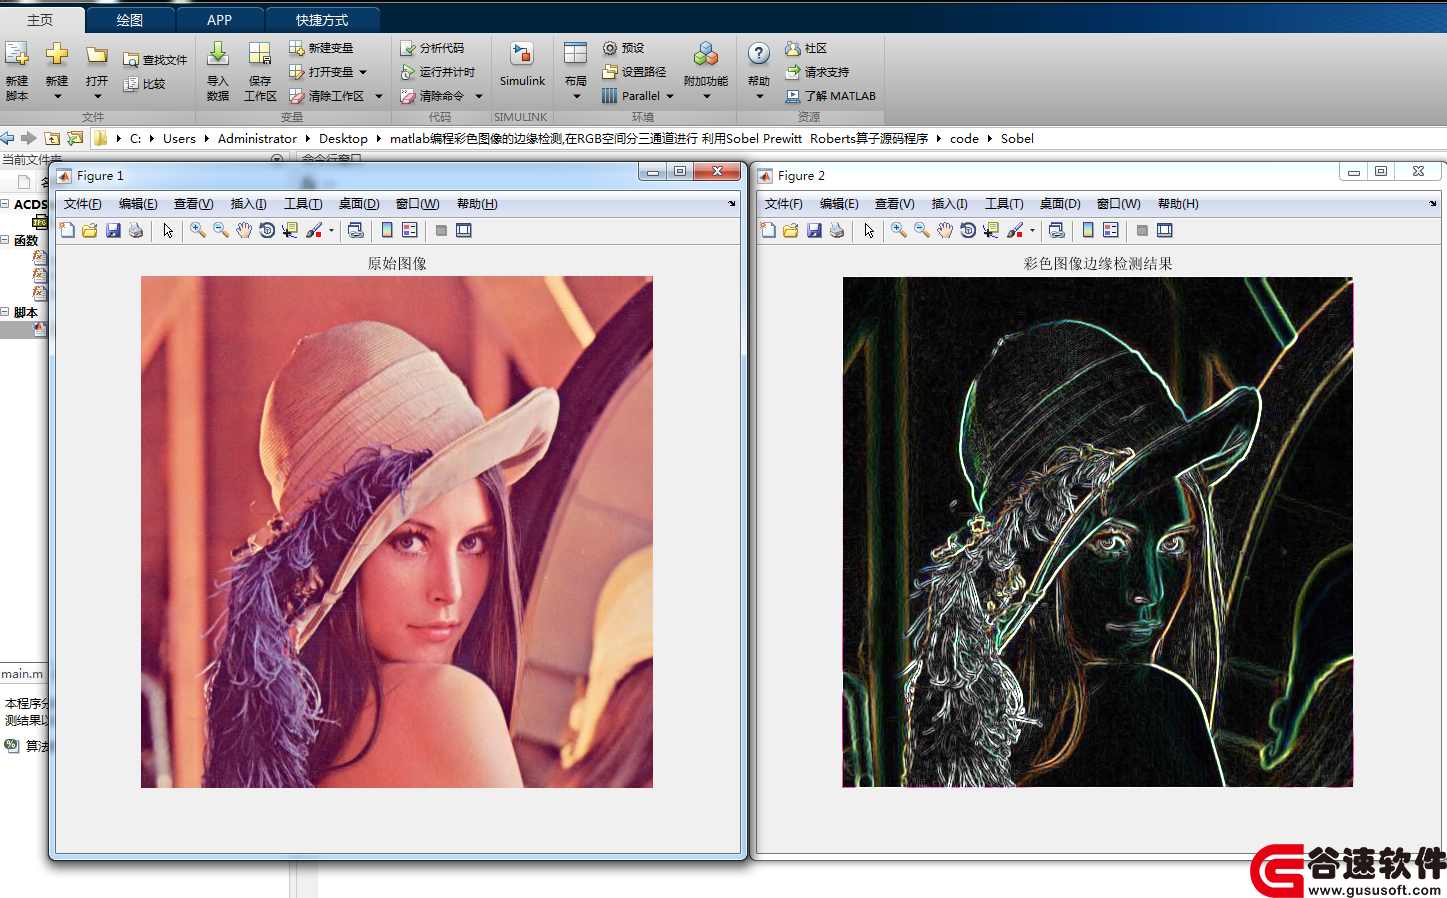The height and width of the screenshot is (898, 1447).
Task: Click the Find Files (查找文件) button
Action: pos(155,60)
